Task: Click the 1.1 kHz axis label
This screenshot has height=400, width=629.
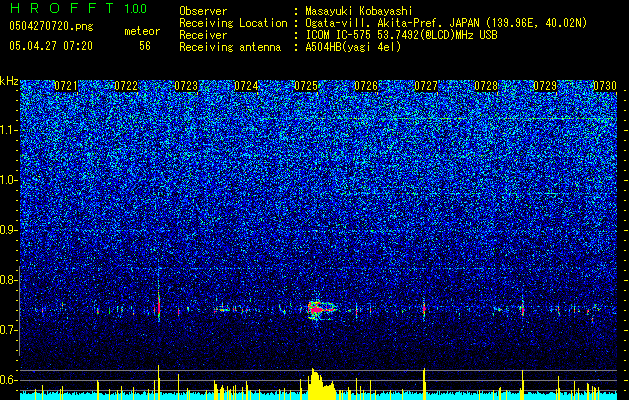Action: click(x=8, y=130)
